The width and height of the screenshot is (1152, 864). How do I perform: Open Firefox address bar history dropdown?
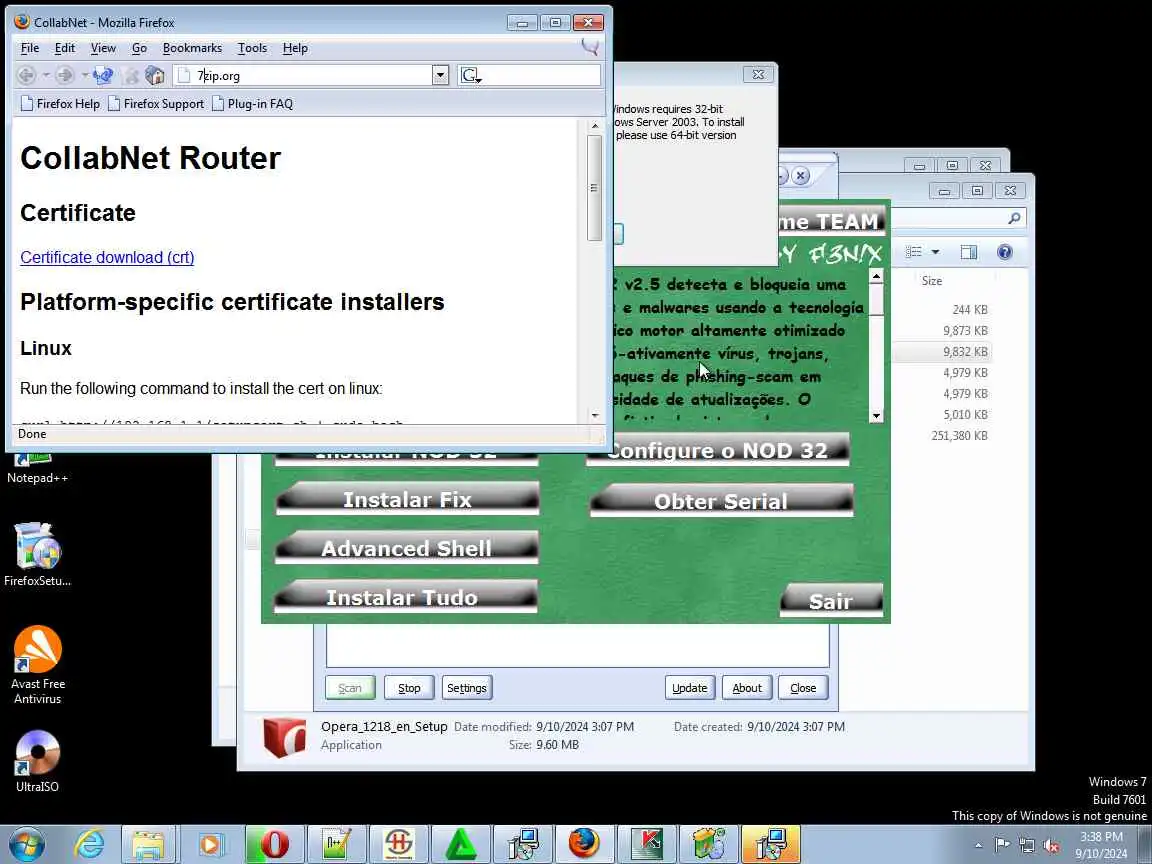pyautogui.click(x=439, y=75)
